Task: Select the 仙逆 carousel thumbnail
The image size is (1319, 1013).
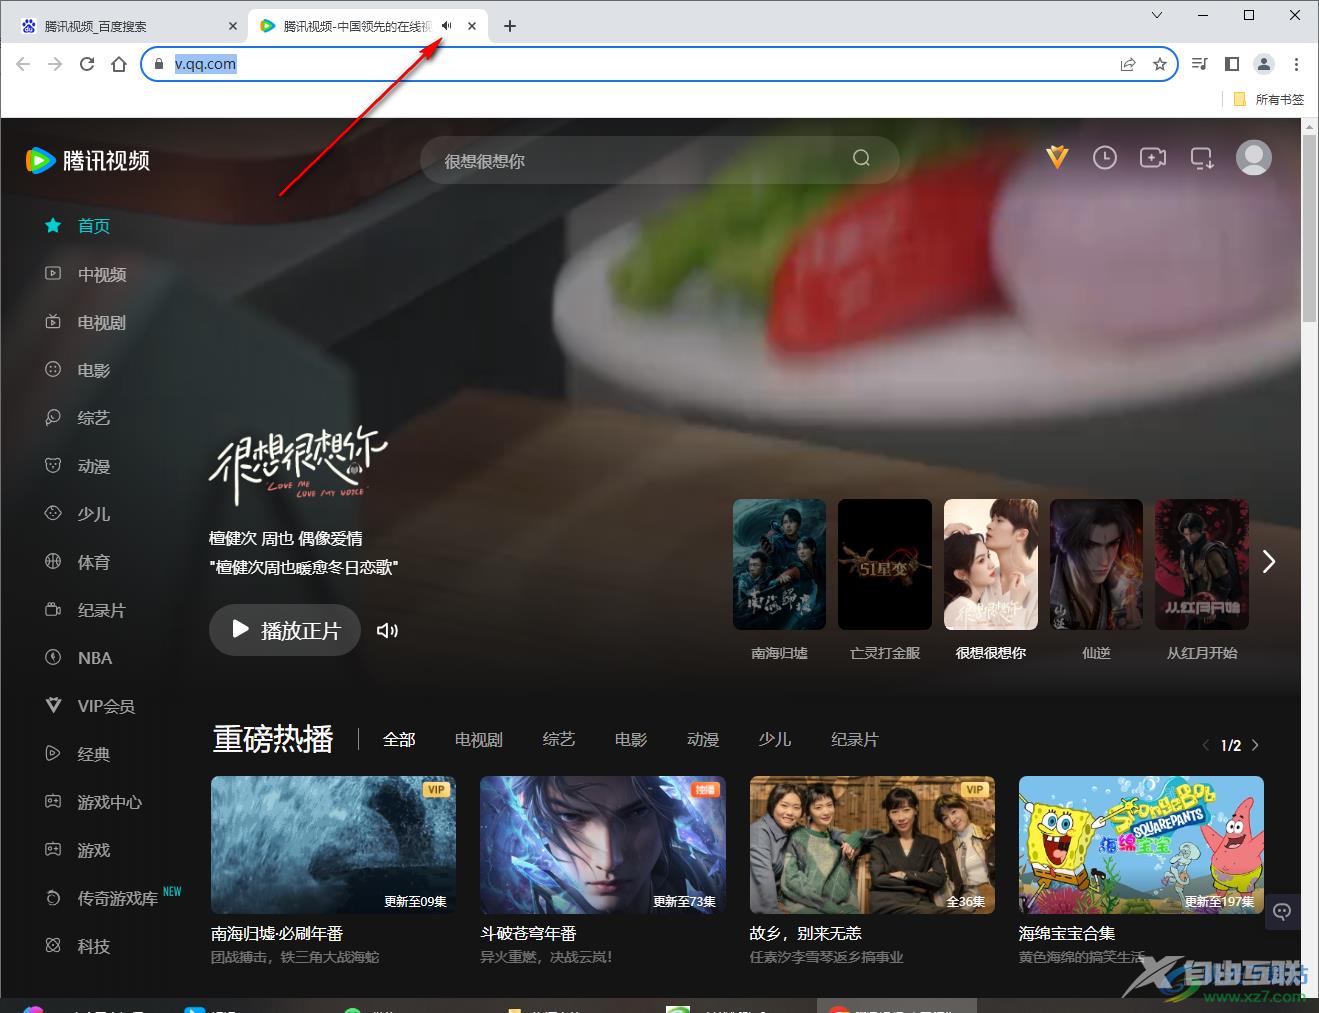Action: pyautogui.click(x=1096, y=564)
